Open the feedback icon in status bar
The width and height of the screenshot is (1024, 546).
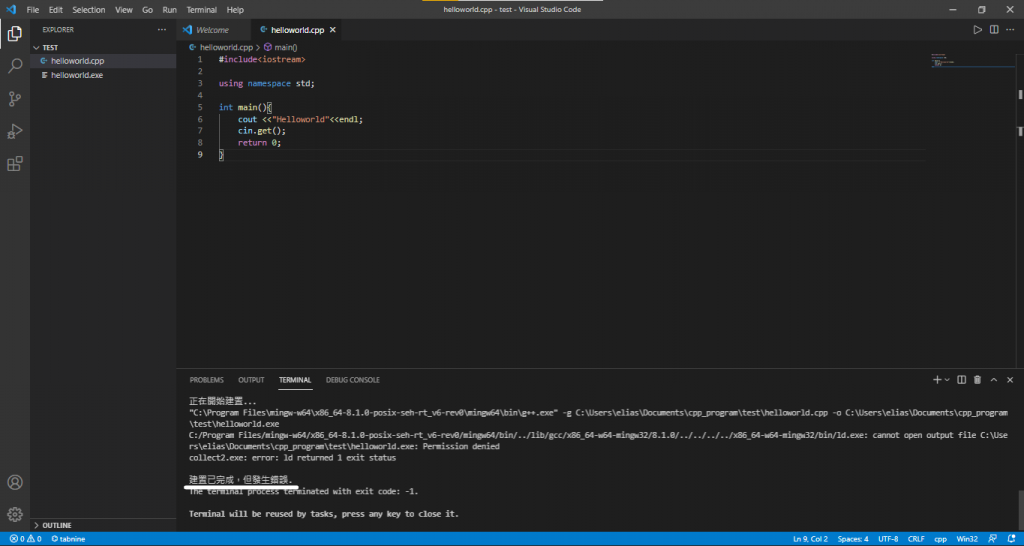click(993, 539)
